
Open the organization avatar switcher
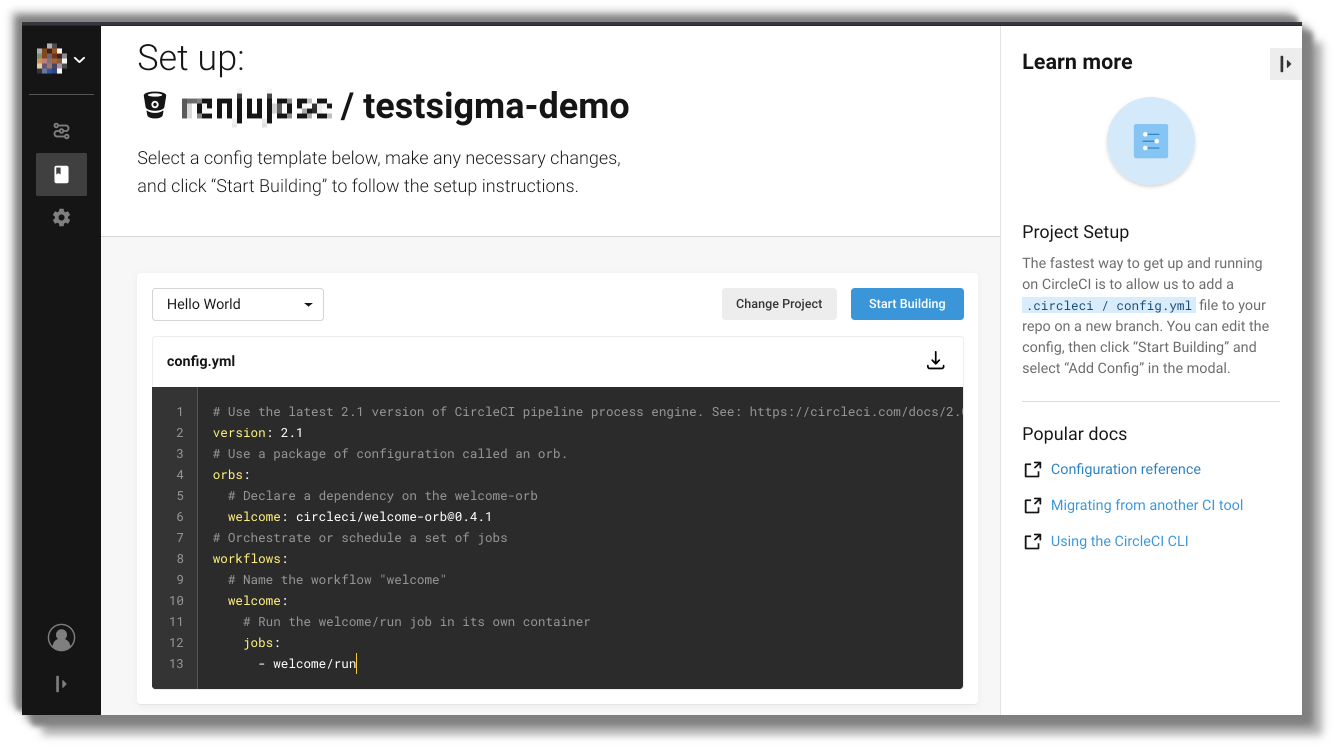(61, 60)
